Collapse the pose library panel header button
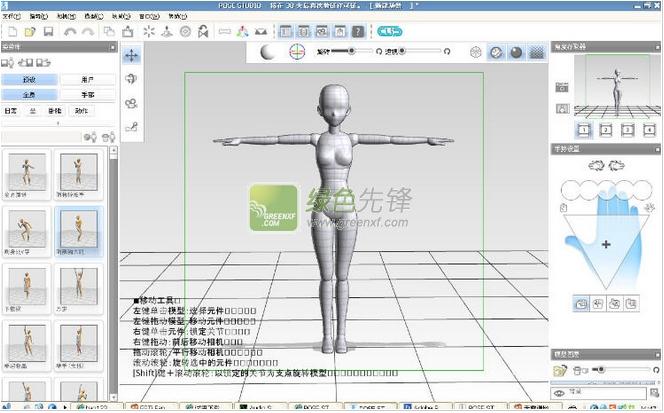The width and height of the screenshot is (664, 413). point(113,47)
